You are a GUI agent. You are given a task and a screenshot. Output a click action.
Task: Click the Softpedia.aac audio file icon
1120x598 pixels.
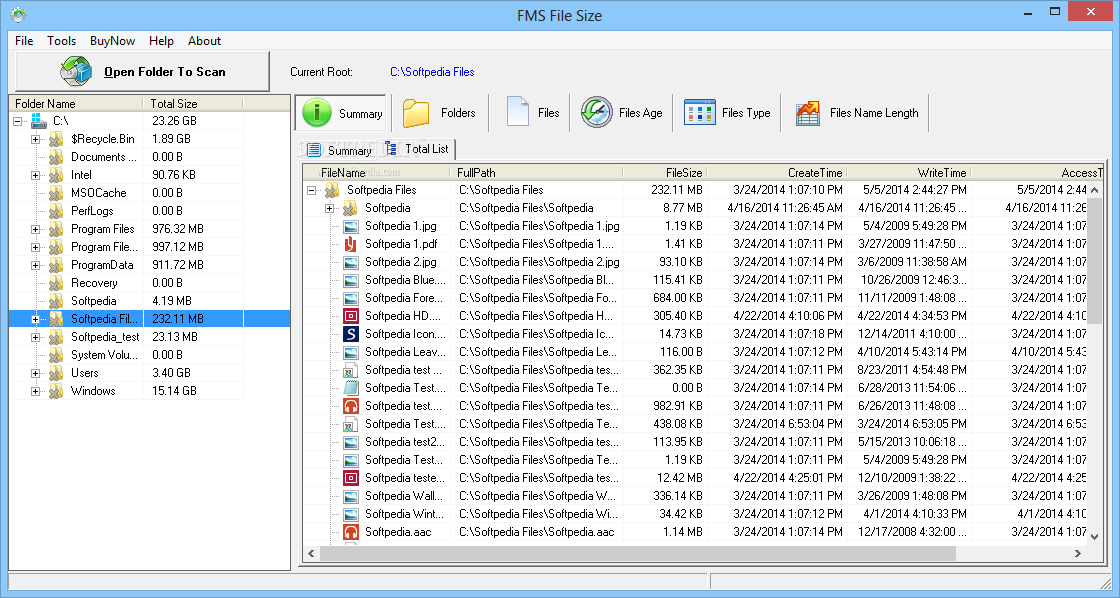tap(351, 532)
